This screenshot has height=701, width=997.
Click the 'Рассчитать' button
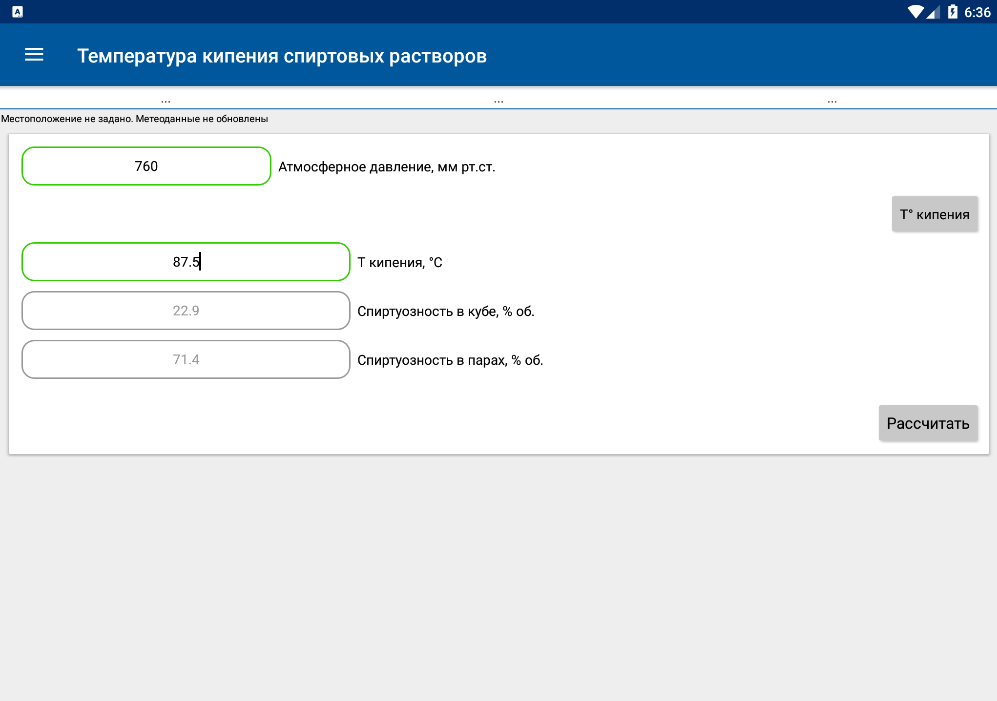(928, 423)
